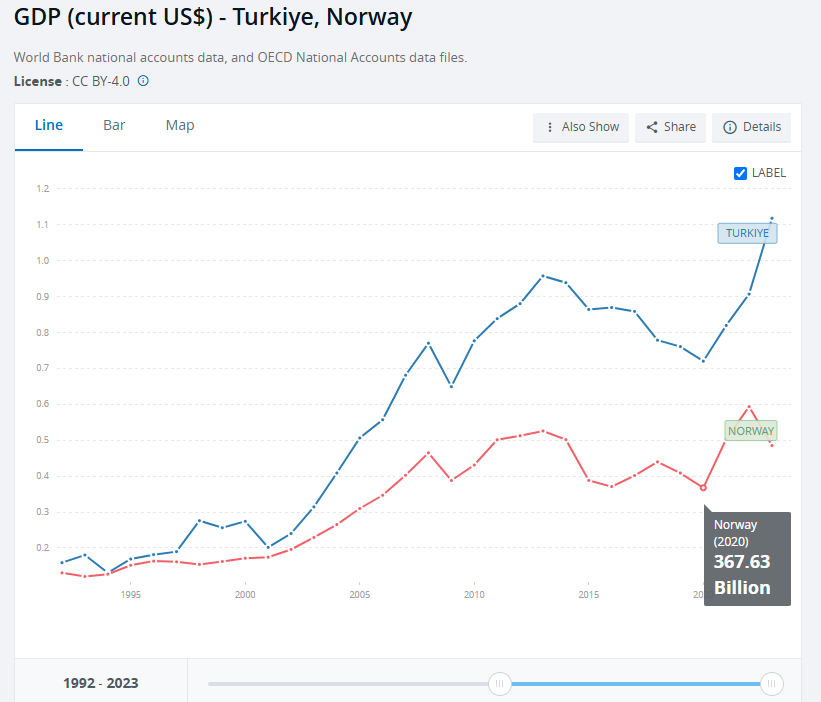Image resolution: width=821 pixels, height=702 pixels.
Task: Select the Line tab
Action: [49, 126]
